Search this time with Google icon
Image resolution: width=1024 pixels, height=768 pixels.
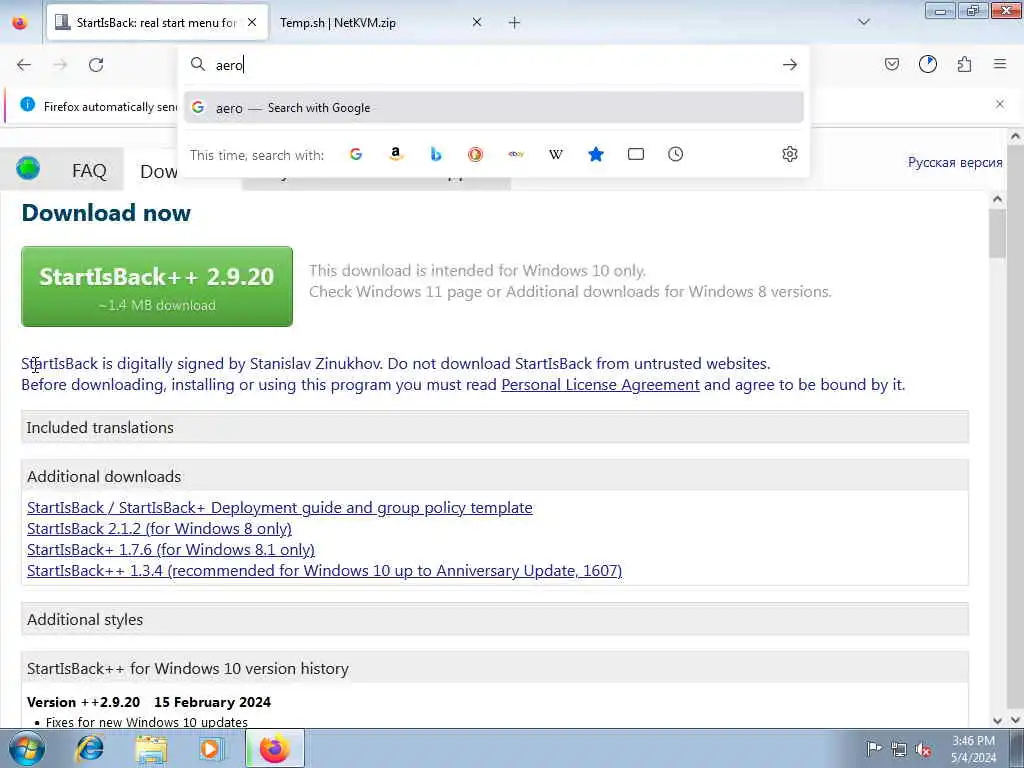tap(356, 154)
